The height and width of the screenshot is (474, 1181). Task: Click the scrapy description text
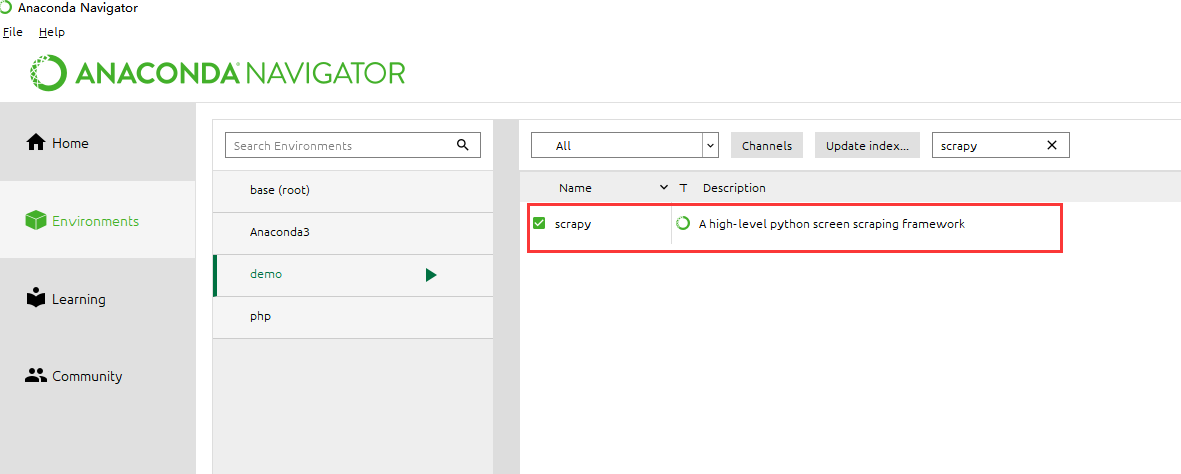[832, 224]
